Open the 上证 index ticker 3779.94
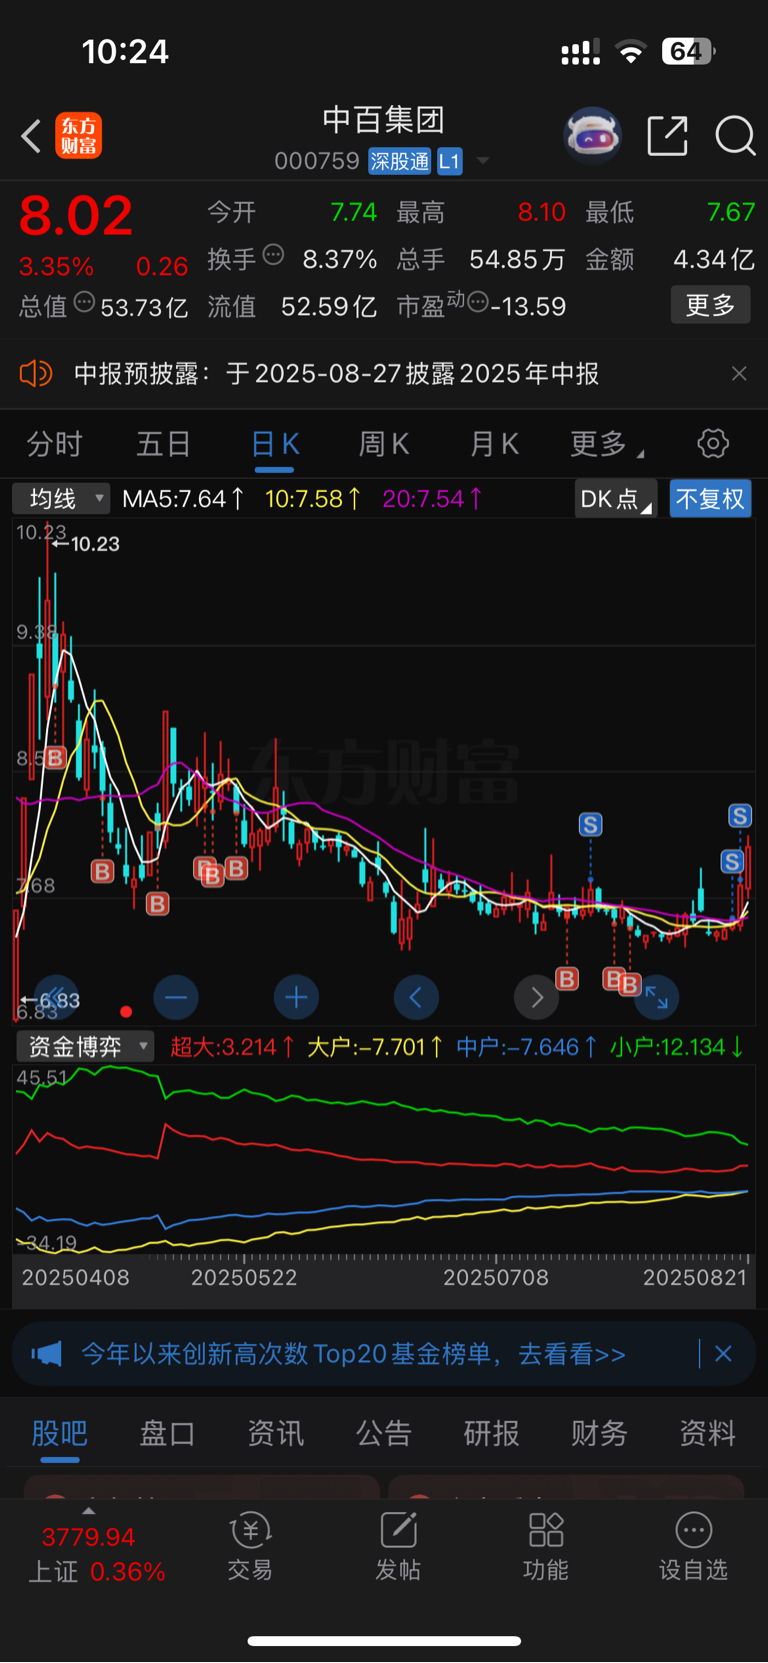The width and height of the screenshot is (768, 1663). point(88,1536)
